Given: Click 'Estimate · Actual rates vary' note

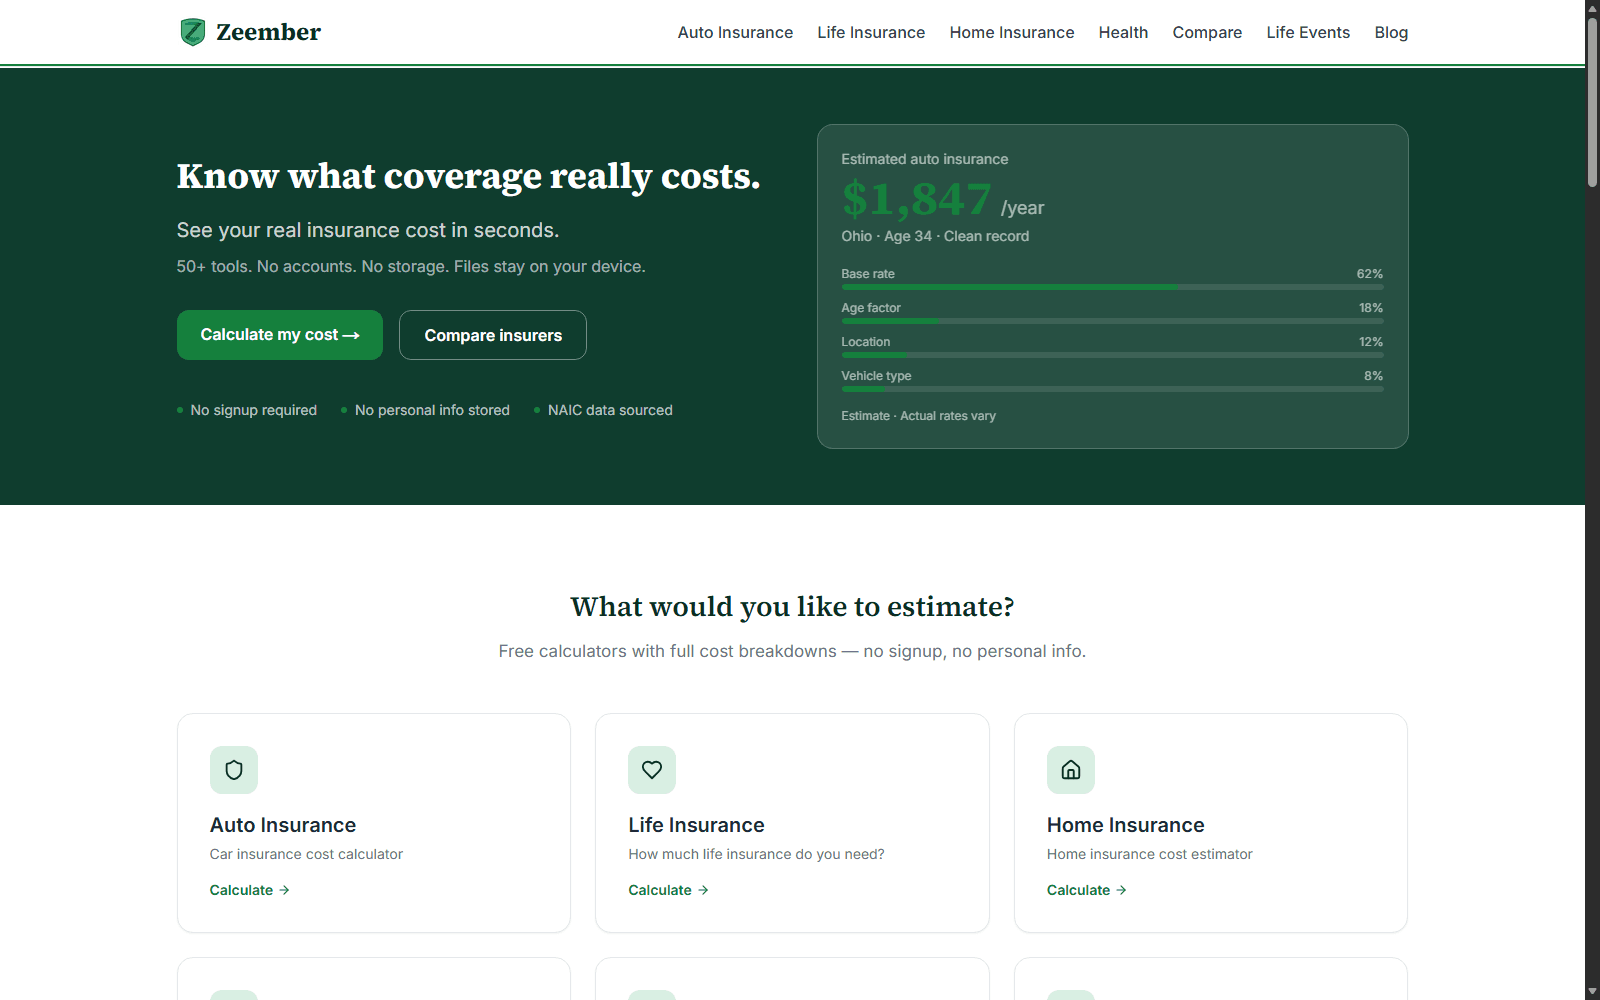Looking at the screenshot, I should (x=918, y=416).
